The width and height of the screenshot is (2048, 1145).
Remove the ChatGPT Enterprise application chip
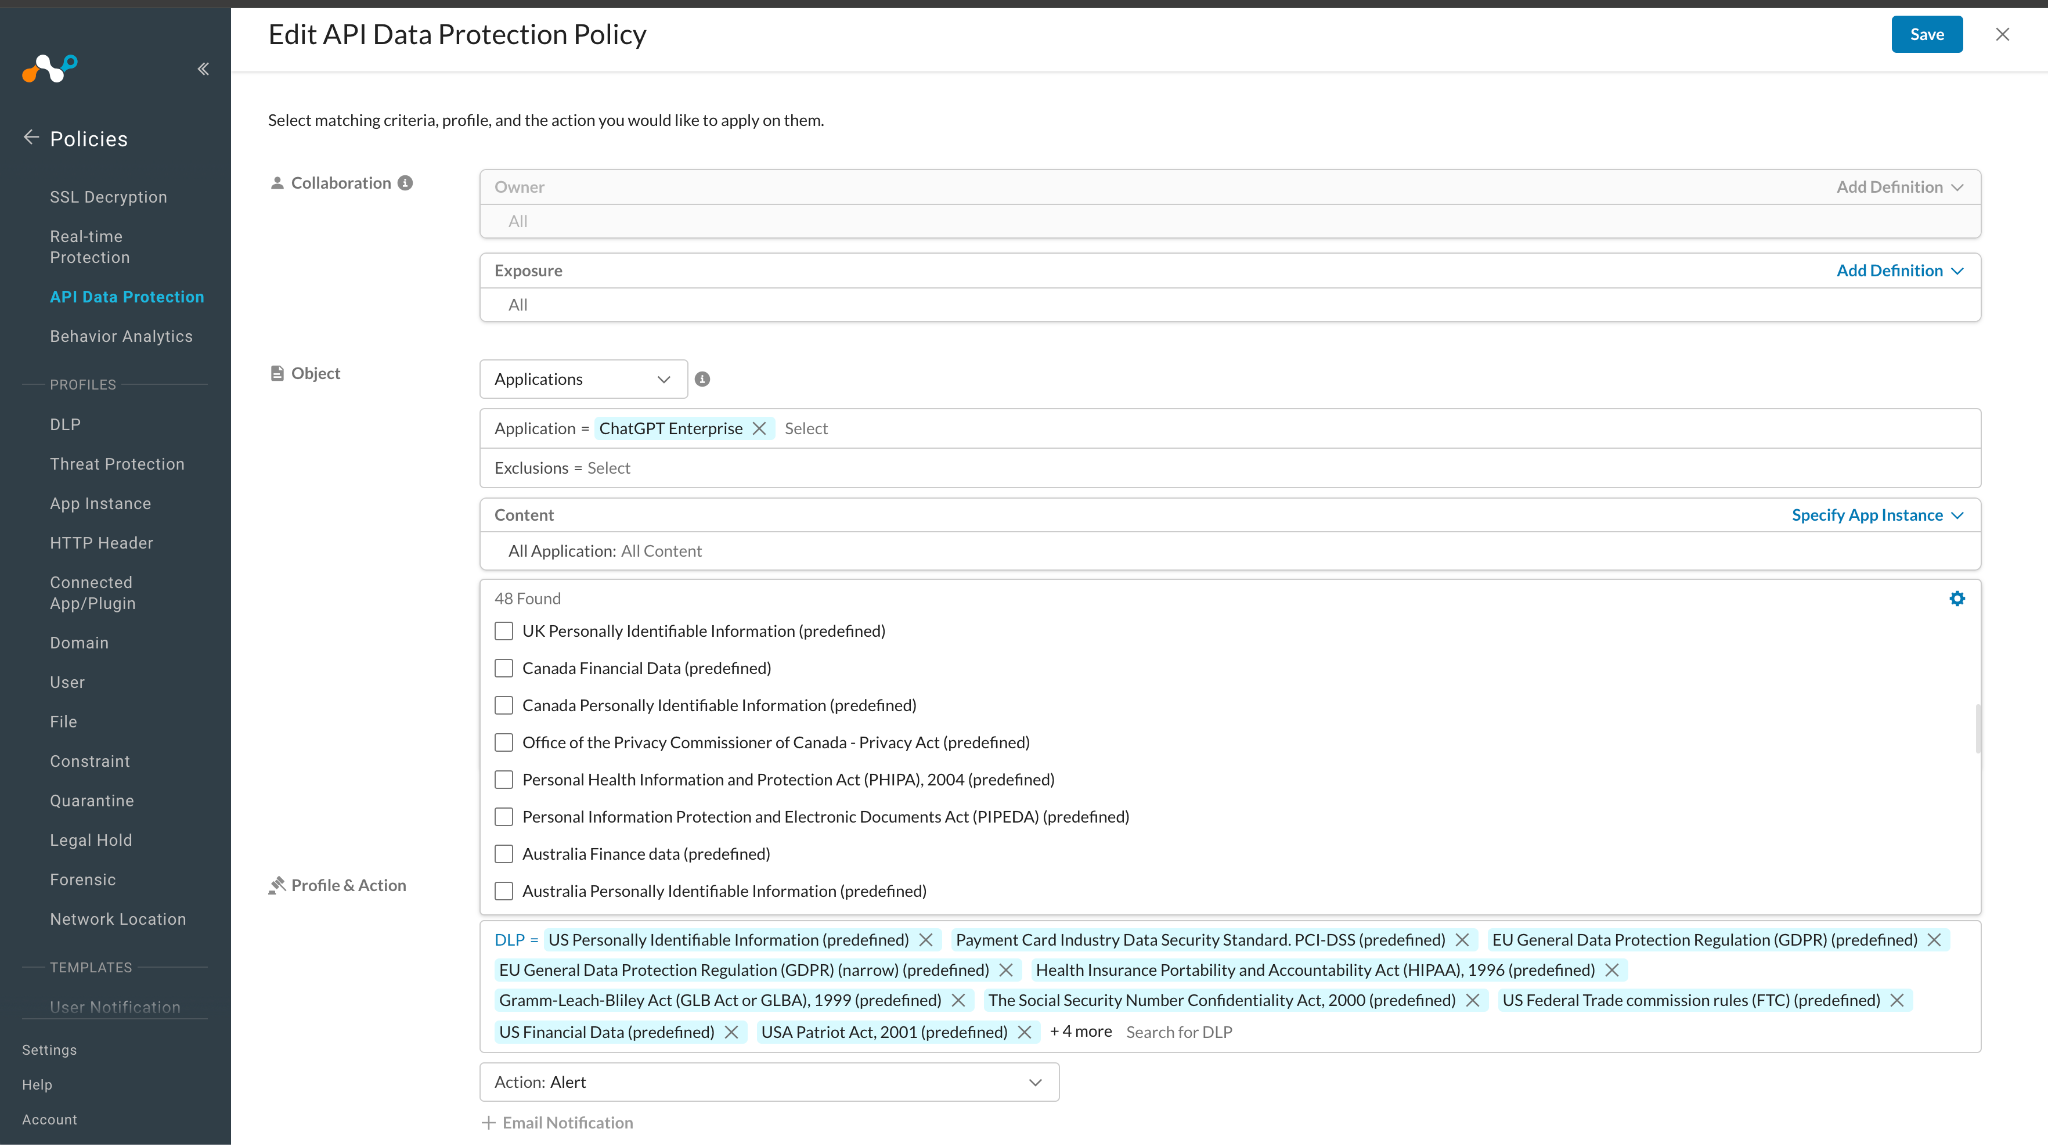click(x=759, y=428)
